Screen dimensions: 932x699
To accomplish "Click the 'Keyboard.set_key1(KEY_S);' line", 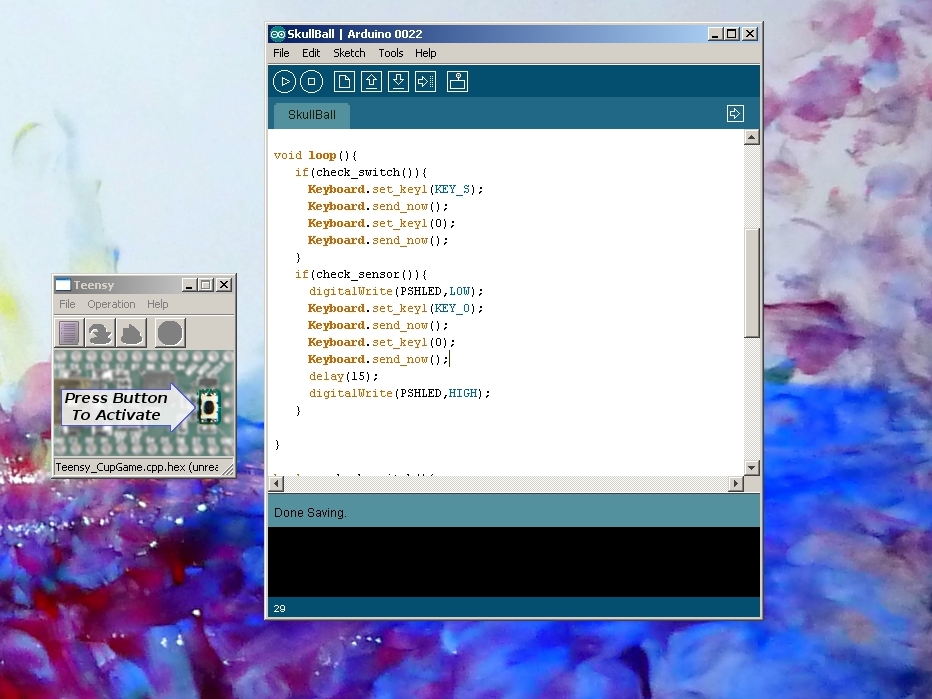I will click(395, 189).
